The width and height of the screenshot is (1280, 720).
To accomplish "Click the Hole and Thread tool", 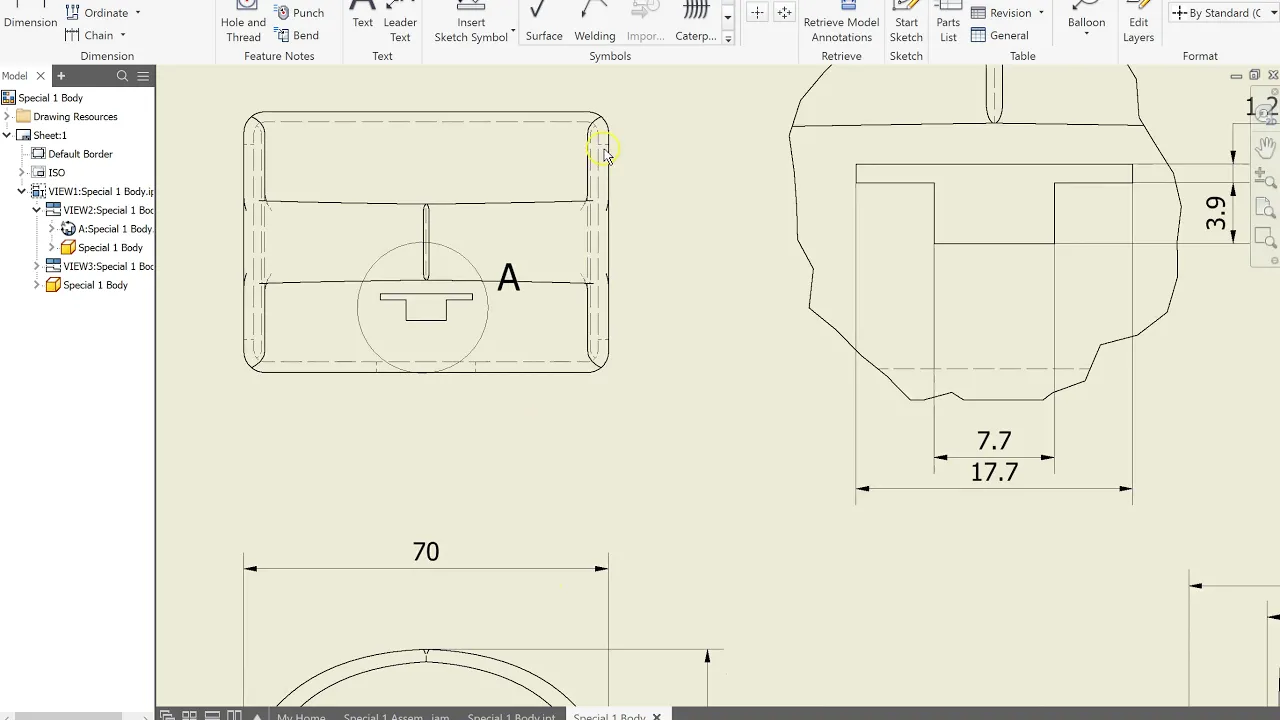I will click(243, 22).
